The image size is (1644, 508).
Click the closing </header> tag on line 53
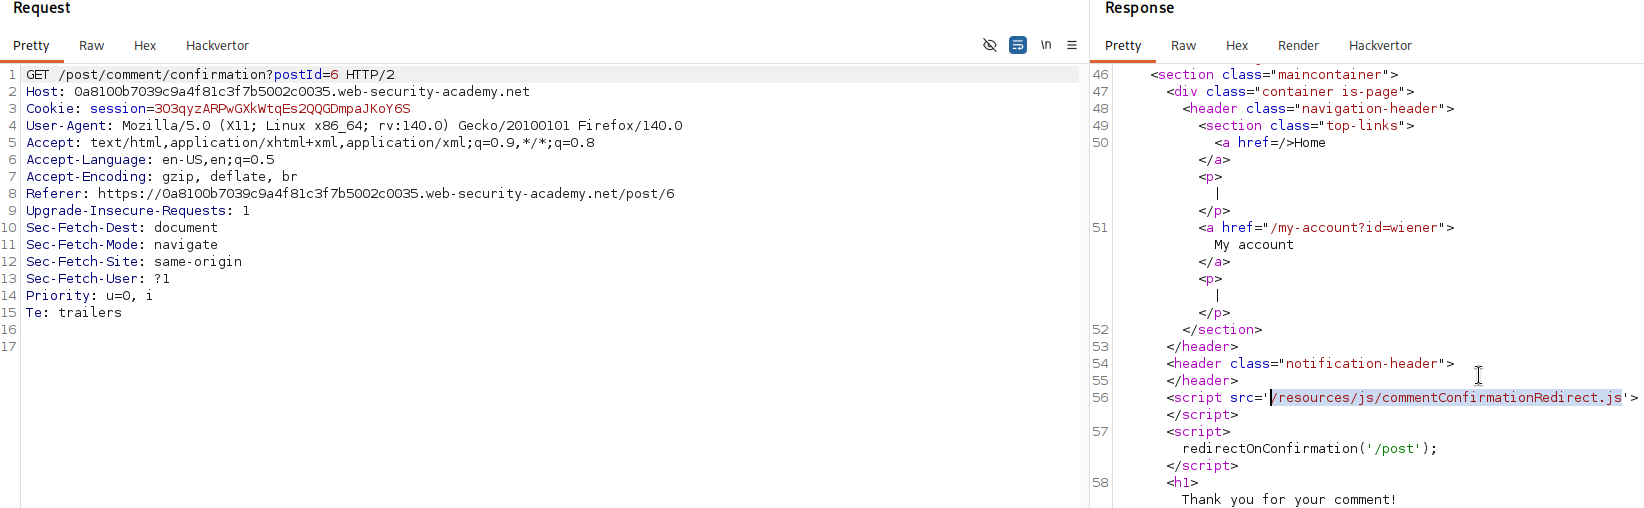(1202, 347)
